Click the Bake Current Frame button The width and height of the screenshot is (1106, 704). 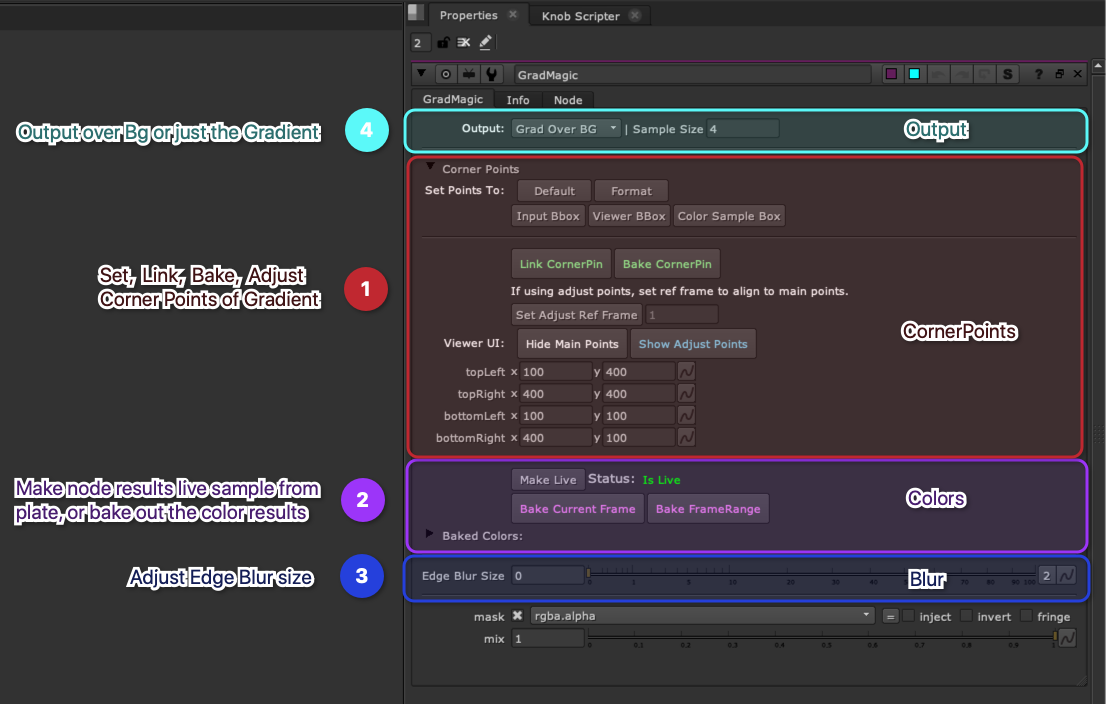577,509
